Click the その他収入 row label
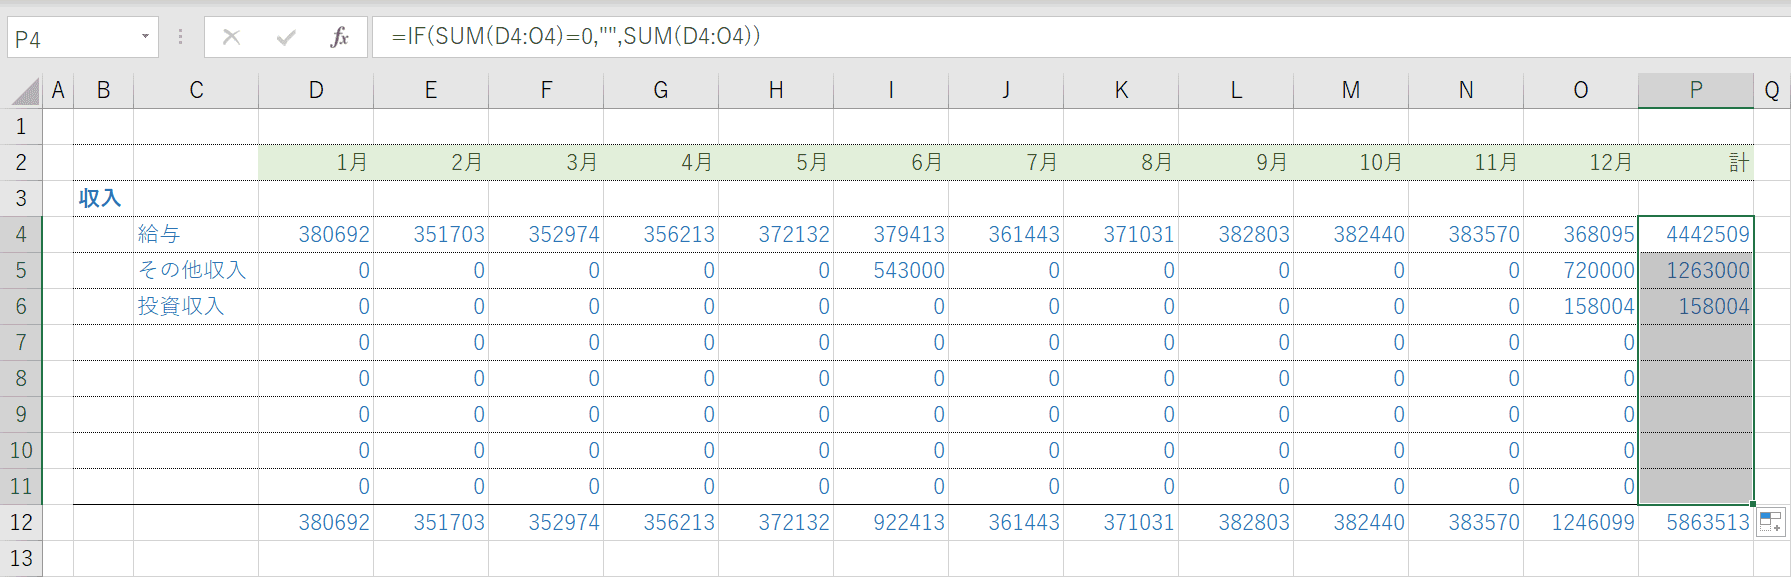The image size is (1791, 577). (x=196, y=271)
